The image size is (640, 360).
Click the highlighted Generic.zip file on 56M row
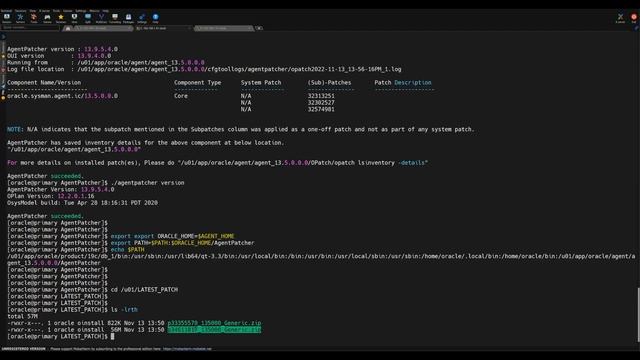point(214,330)
